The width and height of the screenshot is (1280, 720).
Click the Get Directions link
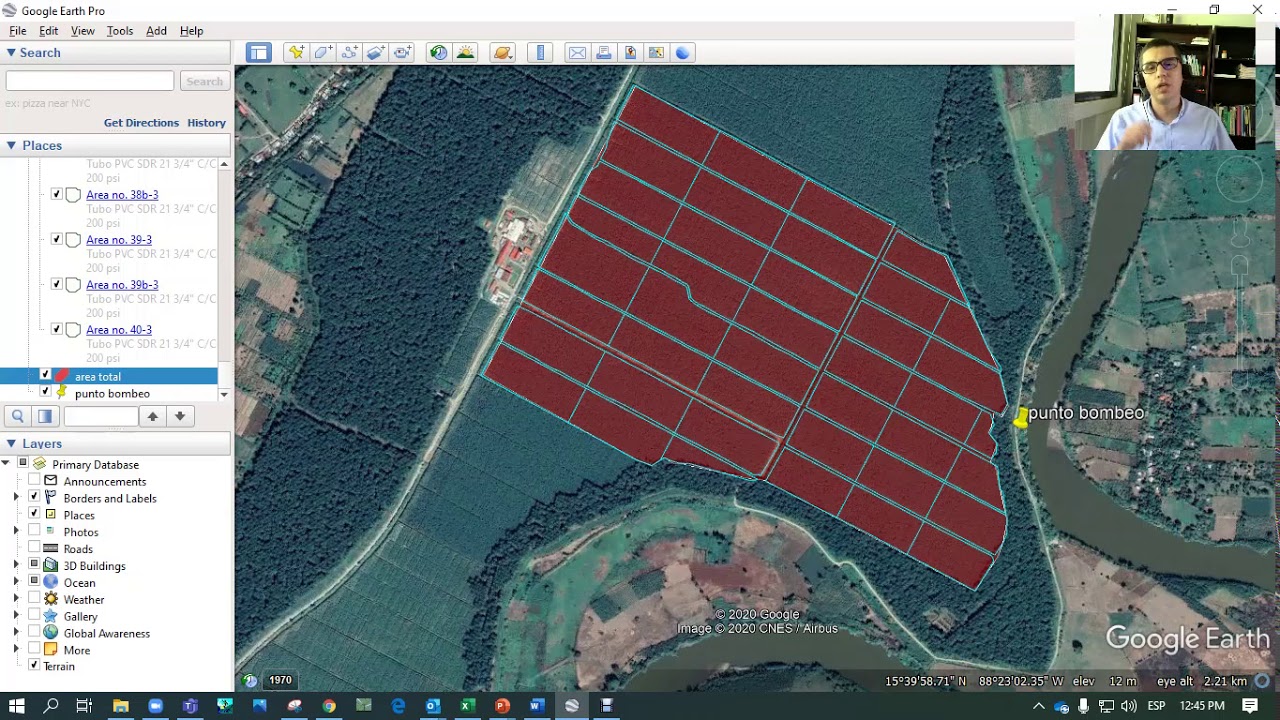click(141, 123)
